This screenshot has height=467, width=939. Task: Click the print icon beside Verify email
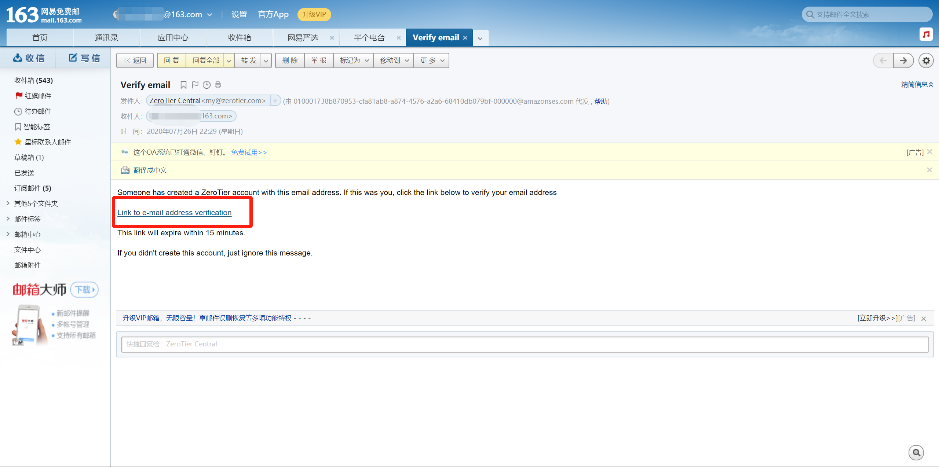(218, 85)
